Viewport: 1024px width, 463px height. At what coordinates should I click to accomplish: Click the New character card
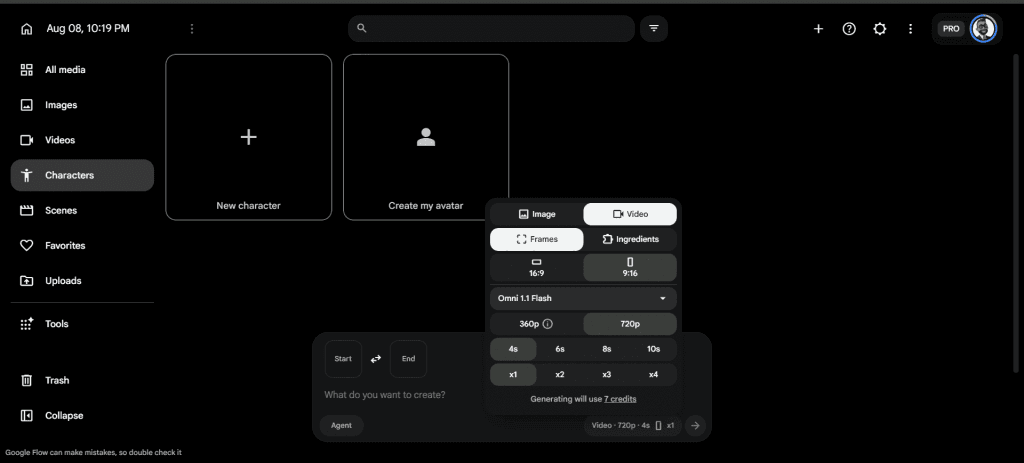249,137
